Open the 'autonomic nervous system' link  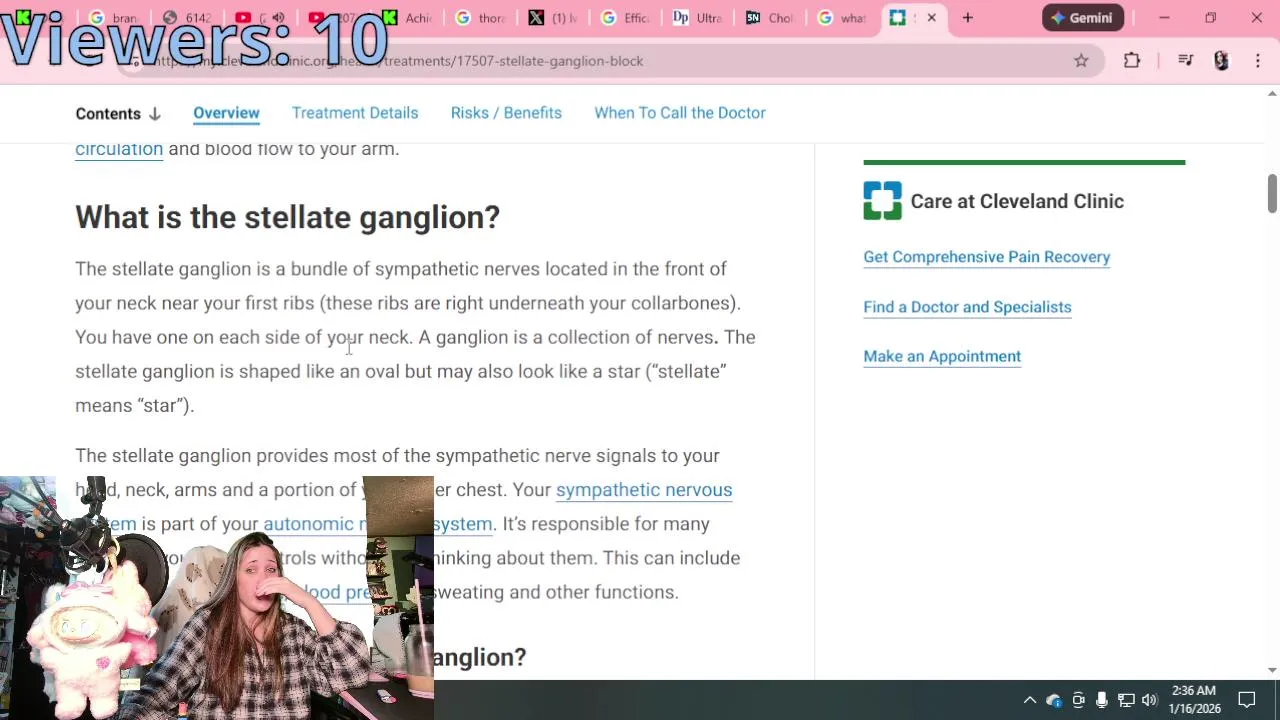pyautogui.click(x=378, y=524)
